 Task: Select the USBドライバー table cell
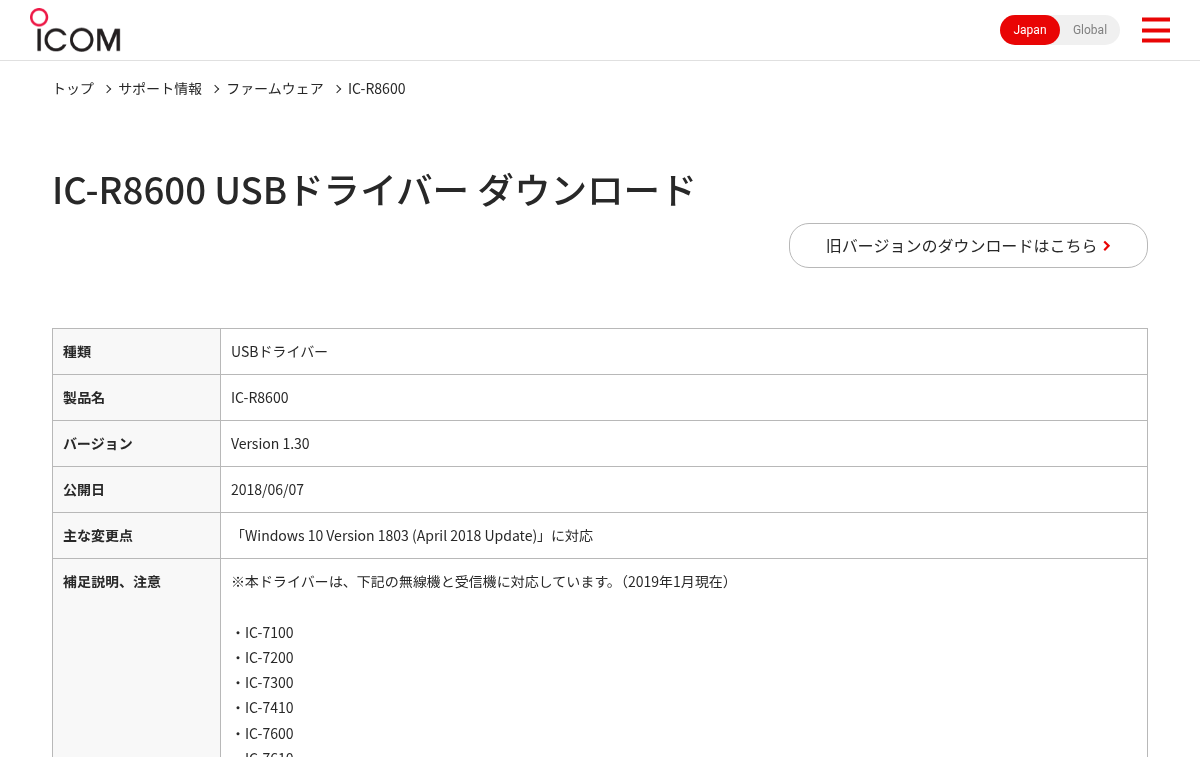pos(684,352)
